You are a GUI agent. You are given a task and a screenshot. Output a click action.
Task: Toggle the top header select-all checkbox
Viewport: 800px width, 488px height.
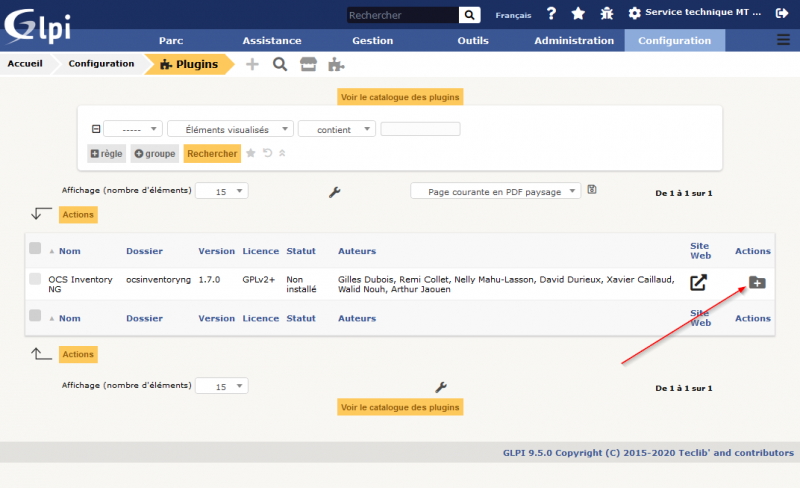[x=35, y=248]
